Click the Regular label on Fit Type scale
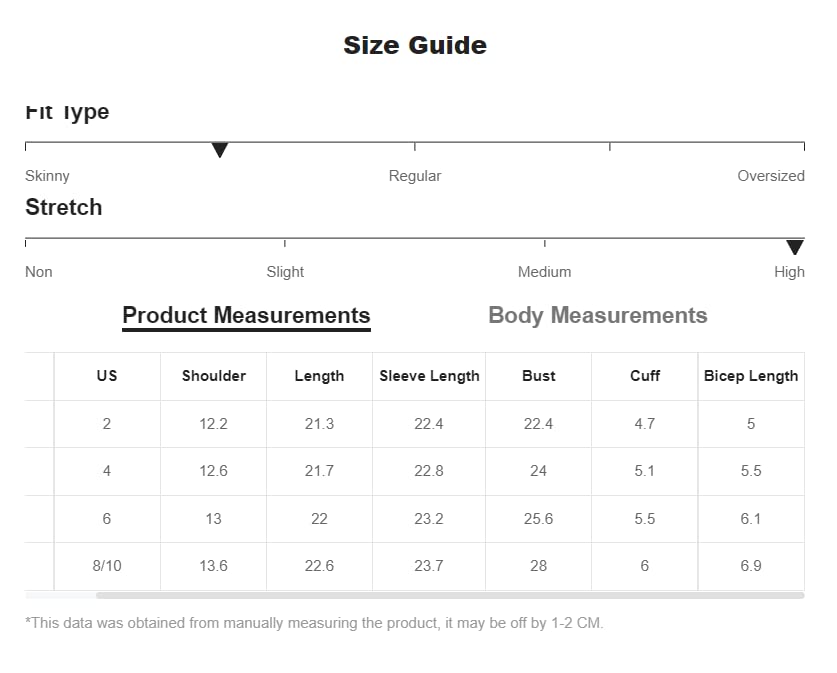The height and width of the screenshot is (673, 837). [x=415, y=176]
